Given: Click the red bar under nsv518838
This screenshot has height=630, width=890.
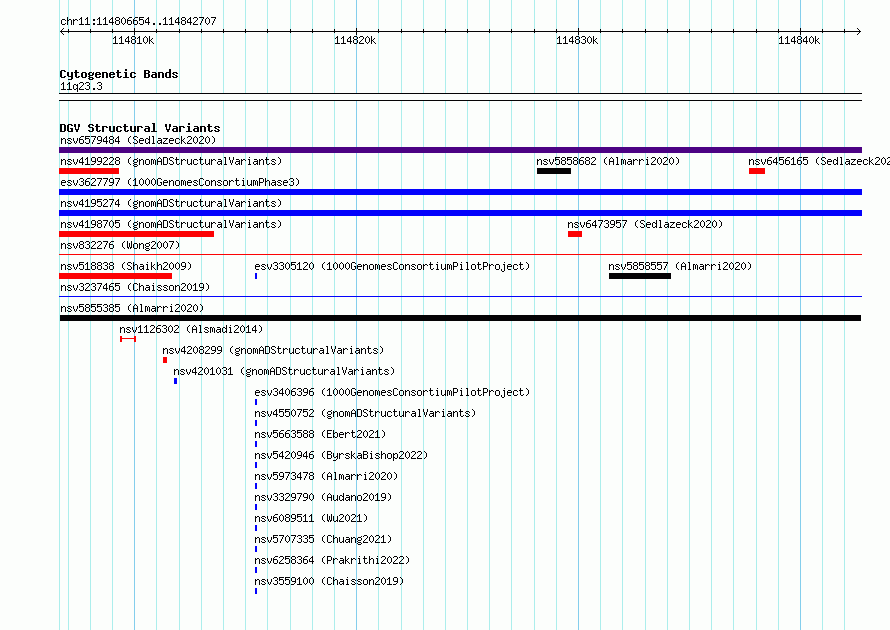Looking at the screenshot, I should point(115,276).
